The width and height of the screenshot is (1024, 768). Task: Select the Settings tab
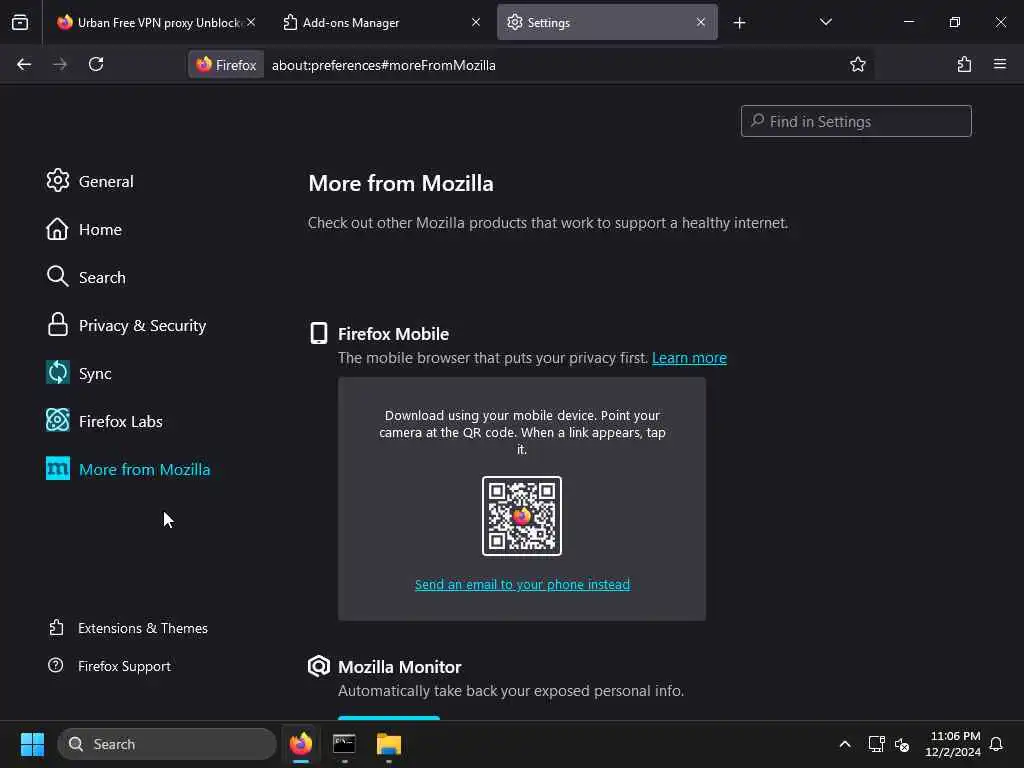pyautogui.click(x=607, y=23)
